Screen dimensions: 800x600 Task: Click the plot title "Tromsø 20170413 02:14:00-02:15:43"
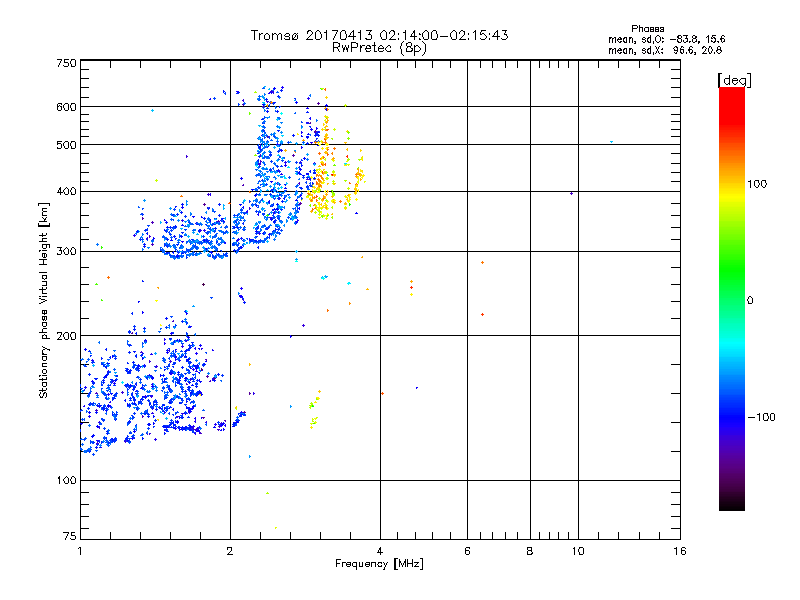379,35
